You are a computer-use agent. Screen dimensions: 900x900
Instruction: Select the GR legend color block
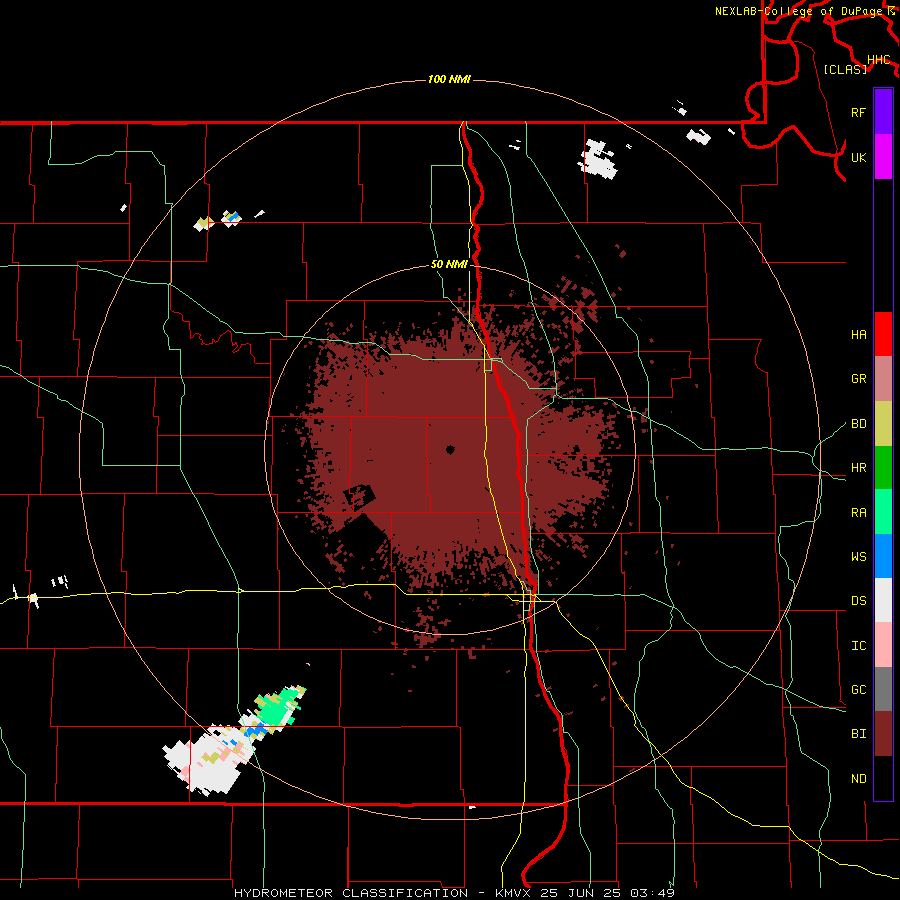tap(883, 379)
